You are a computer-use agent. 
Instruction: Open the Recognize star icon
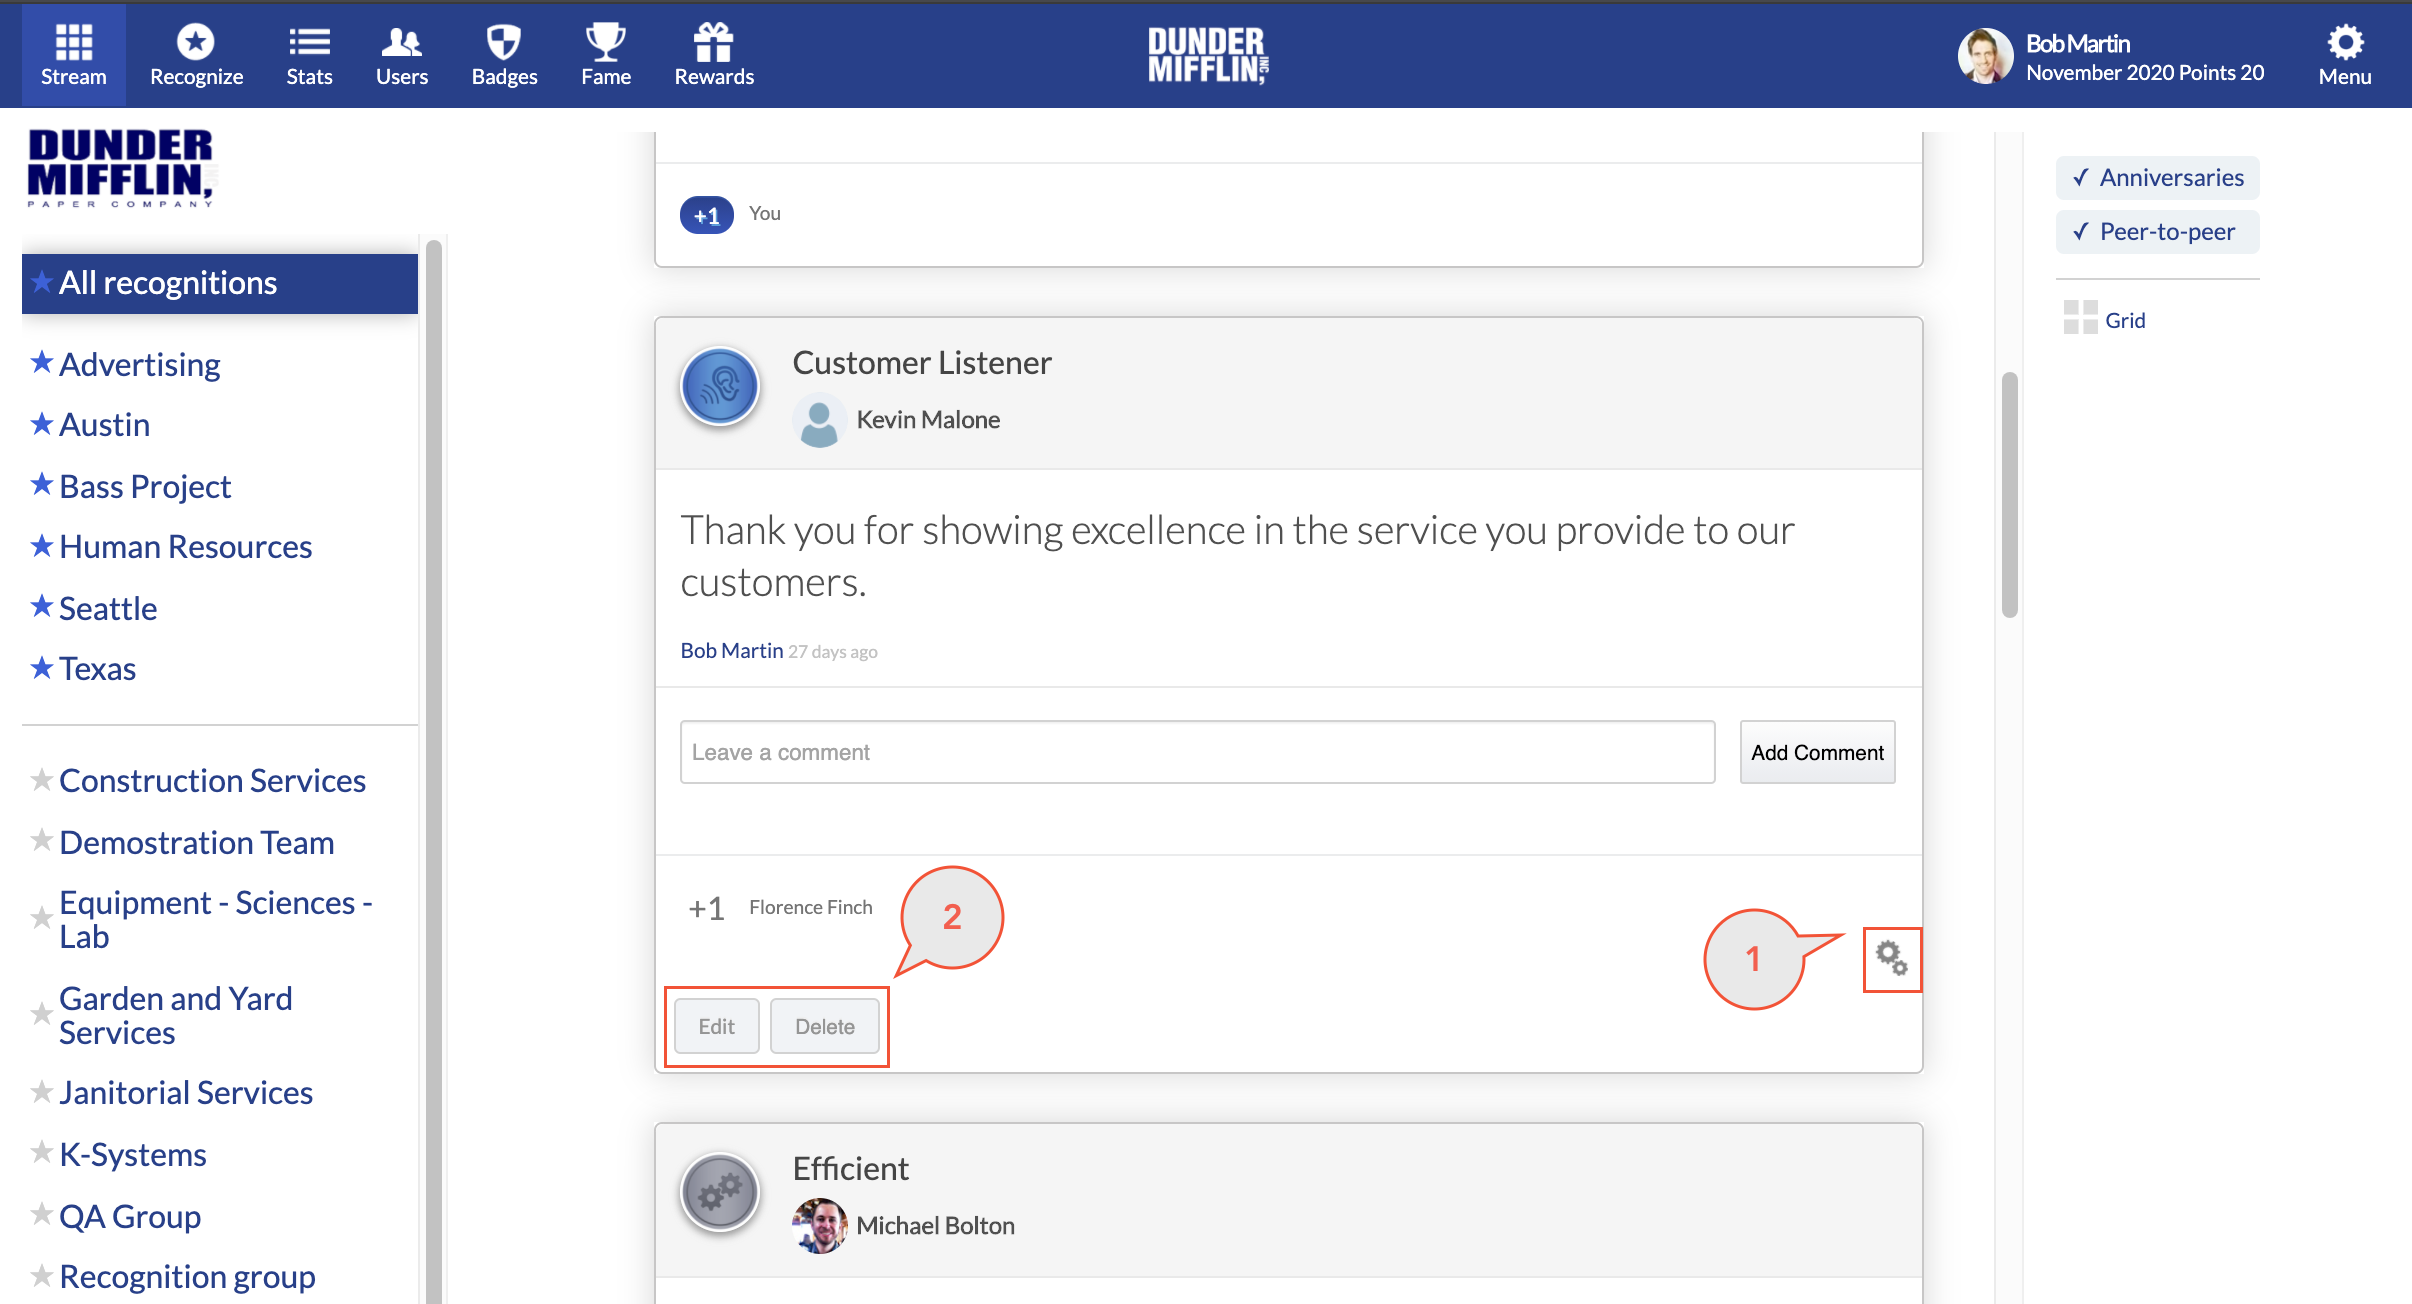[x=196, y=43]
